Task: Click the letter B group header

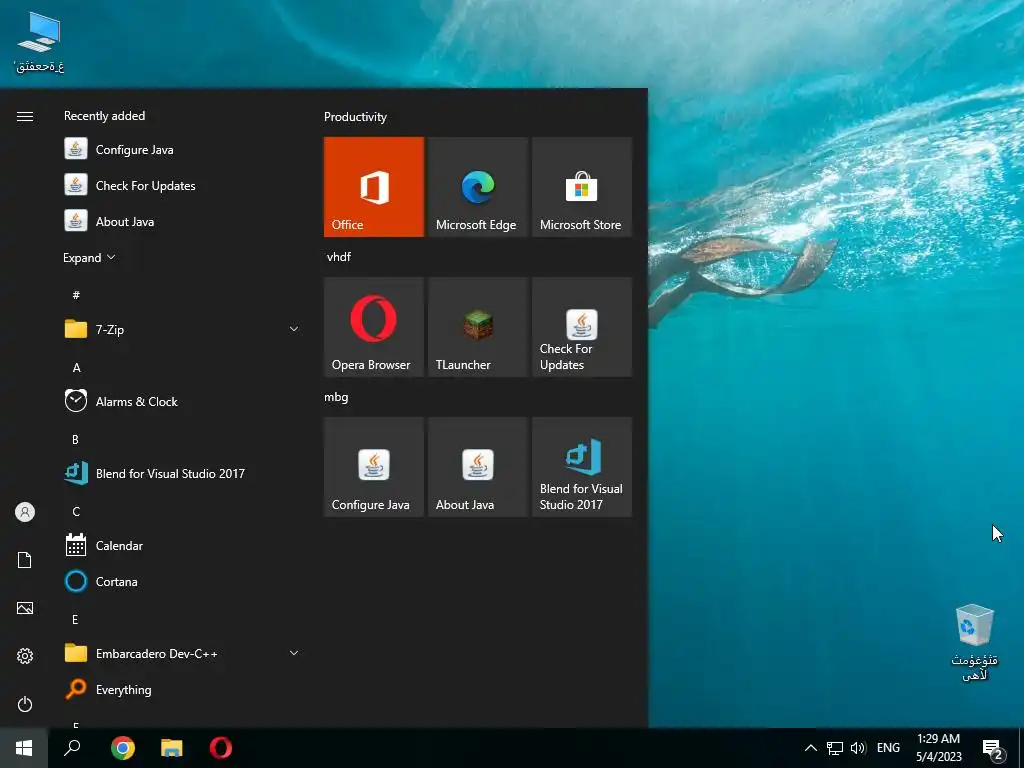Action: pos(75,440)
